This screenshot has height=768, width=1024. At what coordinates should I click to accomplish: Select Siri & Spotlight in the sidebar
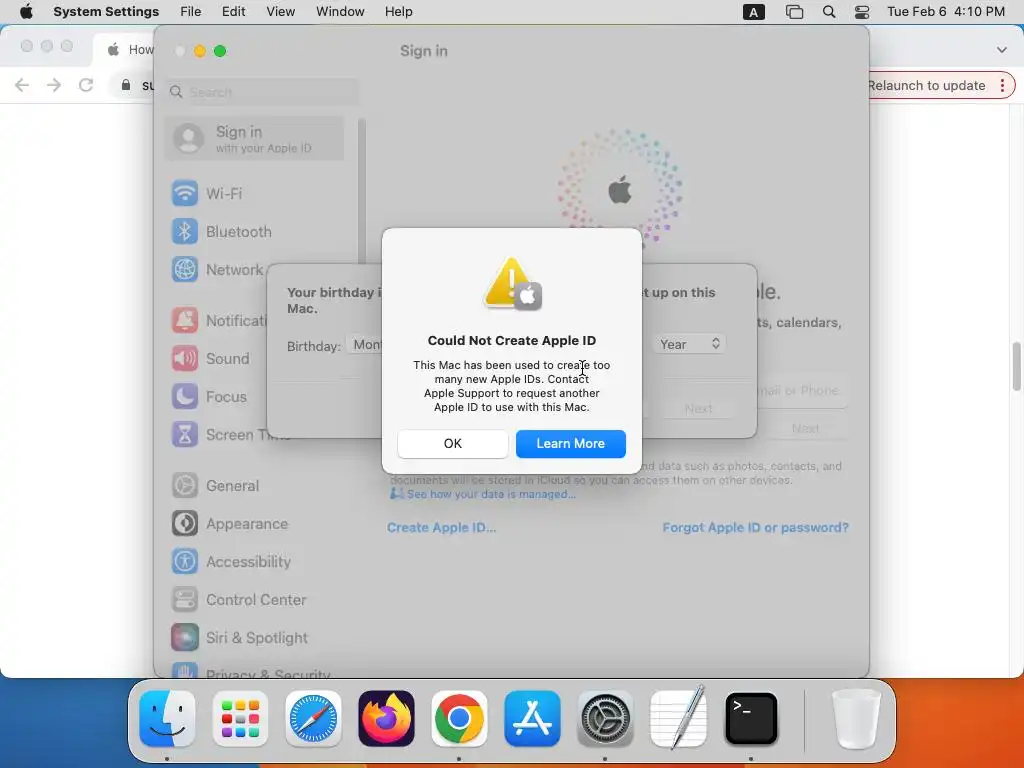pyautogui.click(x=255, y=637)
